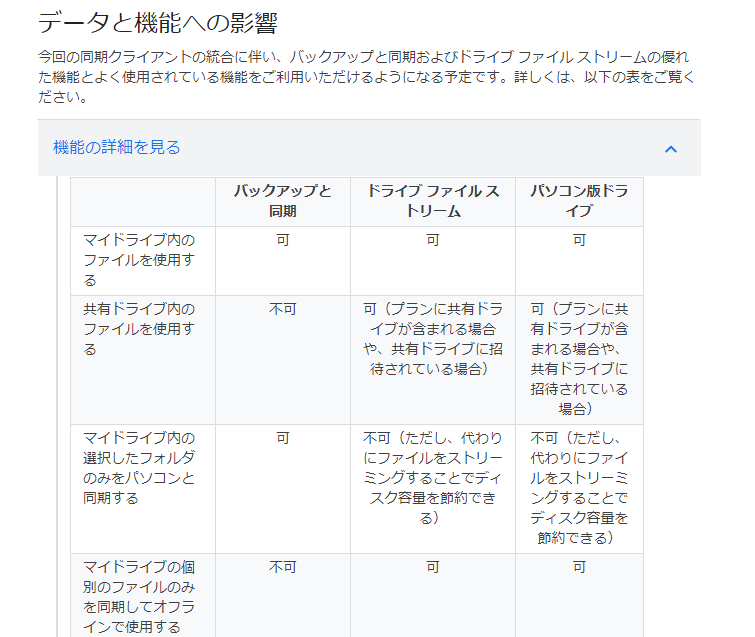Select row label マイドライブ内の選択したフォルダのみをパソコンと同期する

[139, 468]
